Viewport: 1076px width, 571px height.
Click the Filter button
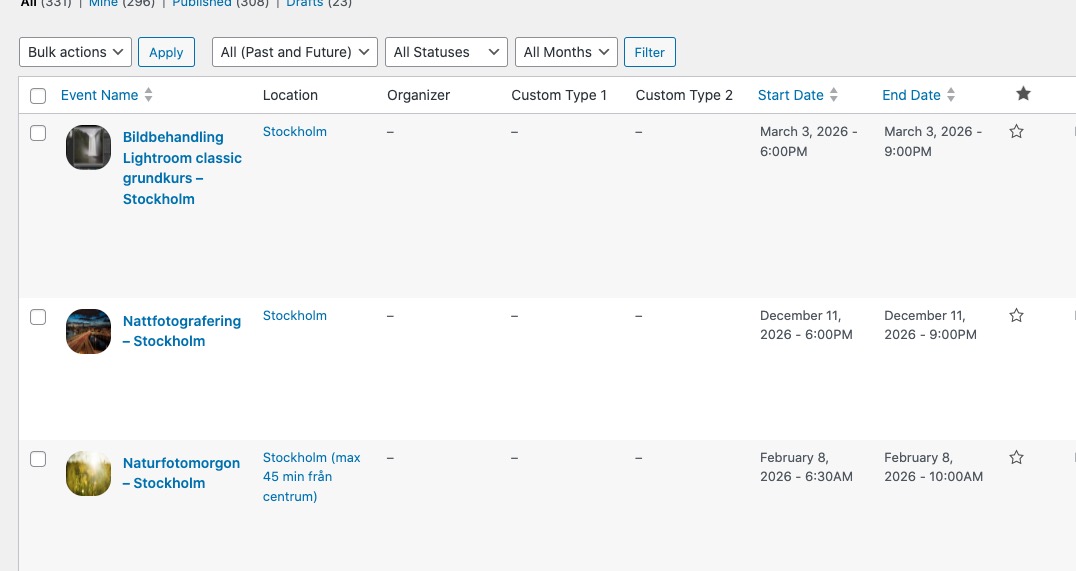[x=650, y=52]
